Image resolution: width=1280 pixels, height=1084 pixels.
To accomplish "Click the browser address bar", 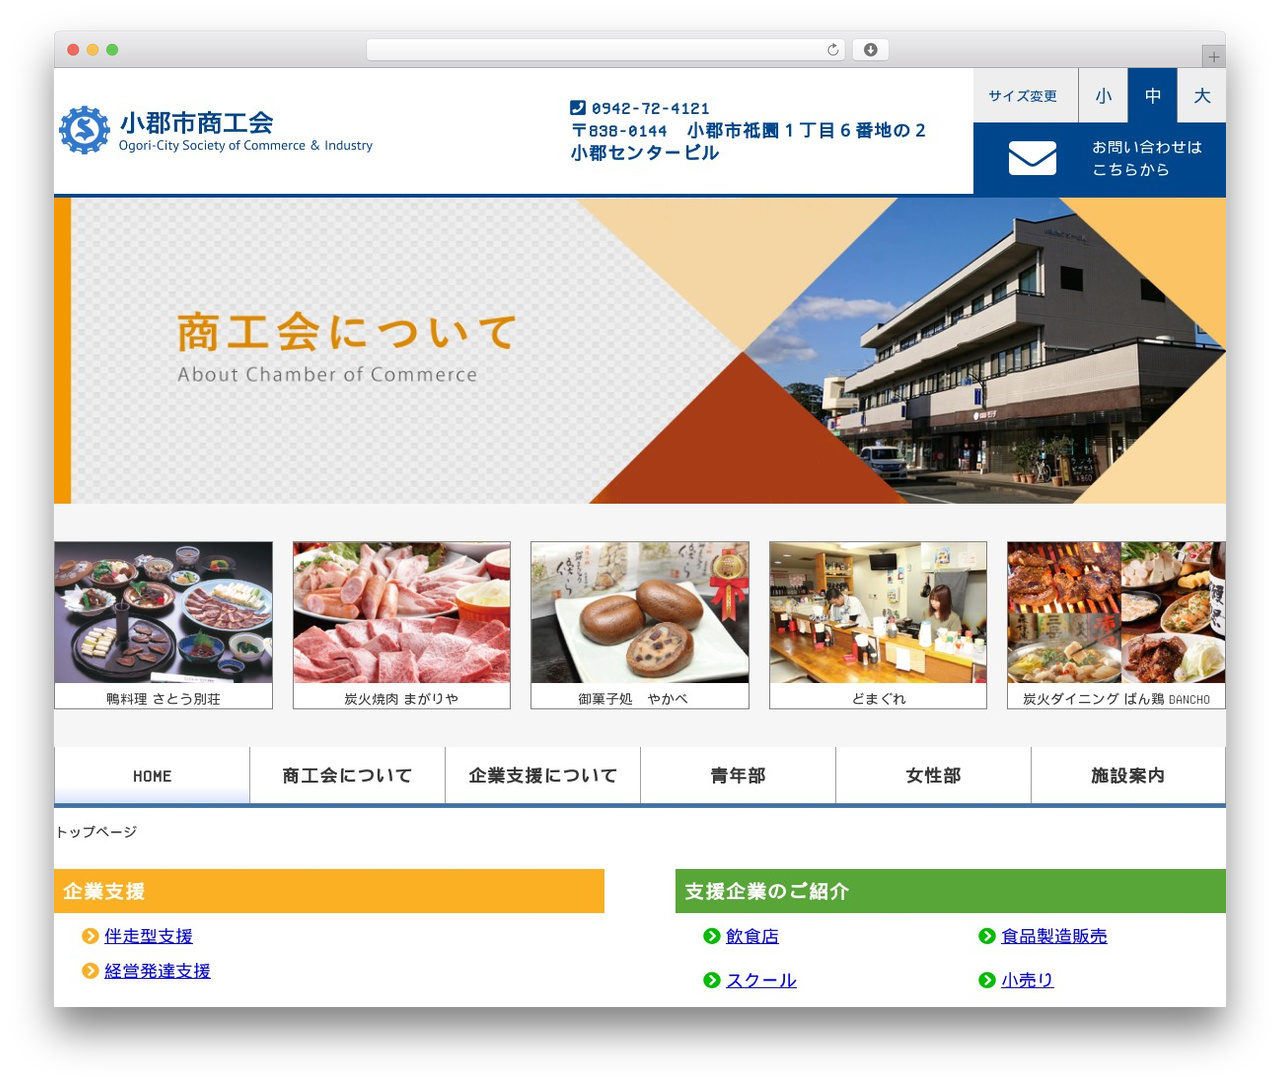I will click(x=606, y=50).
